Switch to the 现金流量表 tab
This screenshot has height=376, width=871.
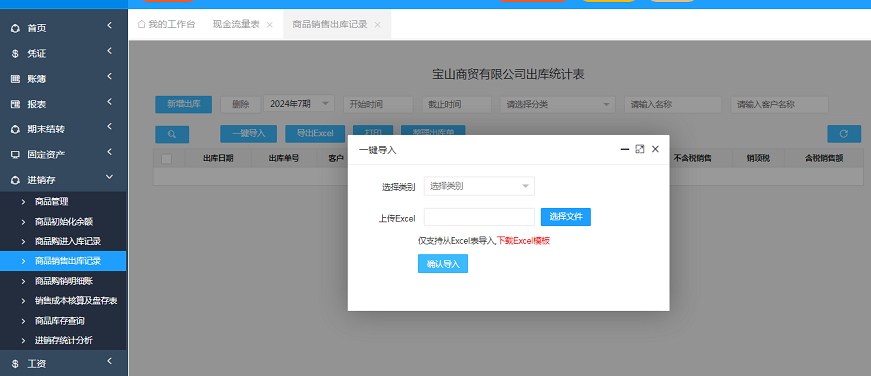[x=236, y=24]
